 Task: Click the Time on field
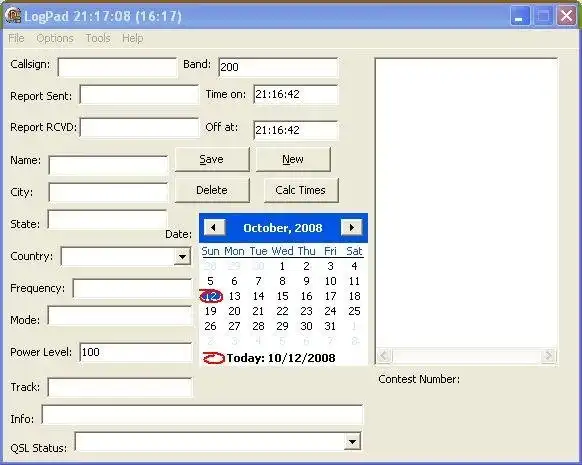point(296,95)
